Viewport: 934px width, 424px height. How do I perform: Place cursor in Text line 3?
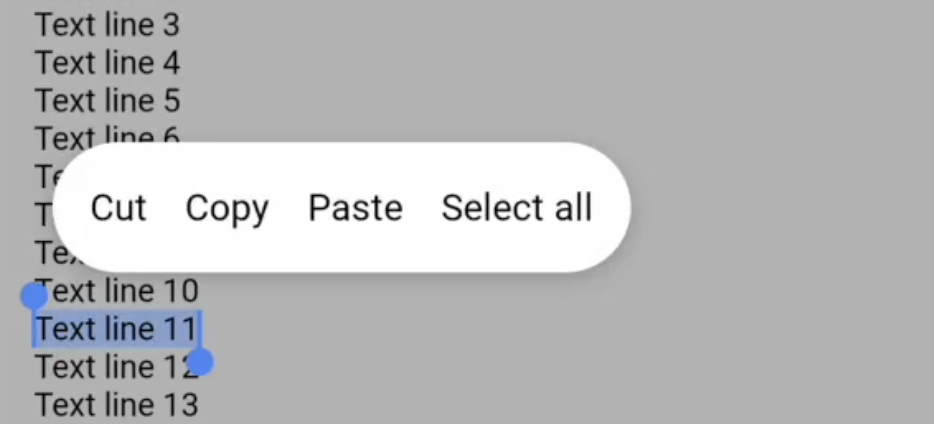pos(107,24)
